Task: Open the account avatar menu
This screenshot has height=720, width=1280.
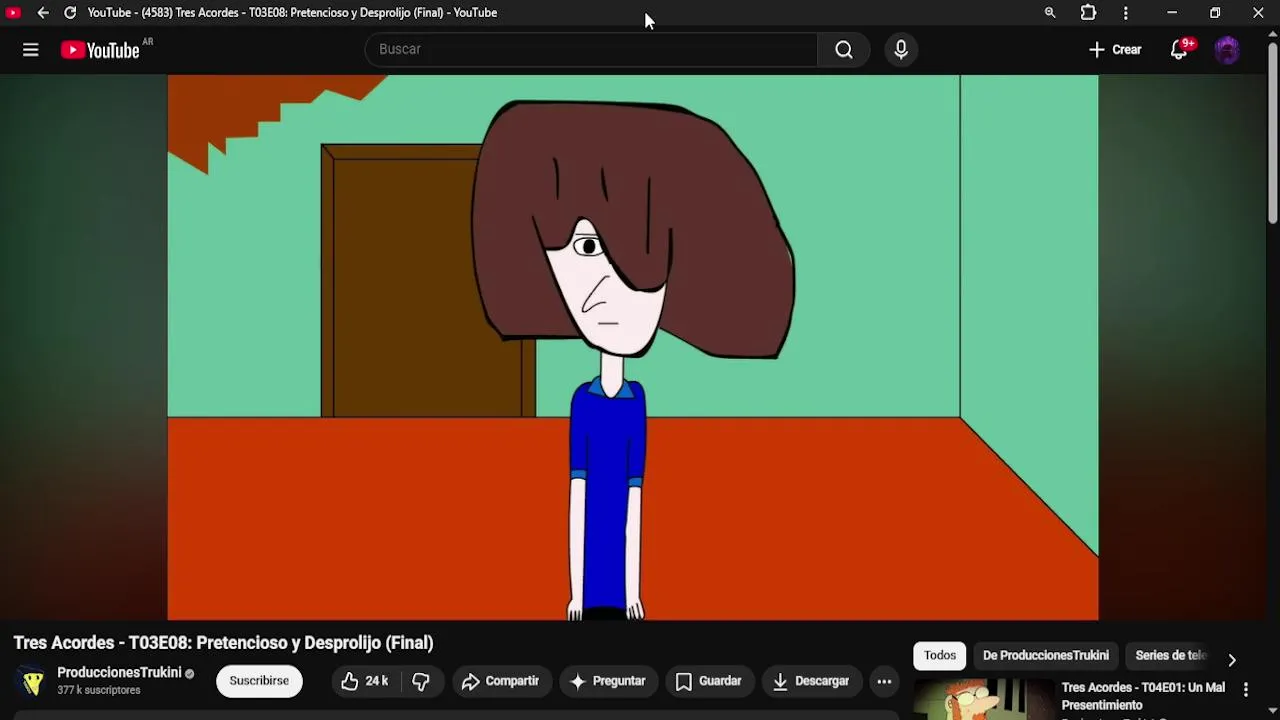Action: click(1227, 50)
